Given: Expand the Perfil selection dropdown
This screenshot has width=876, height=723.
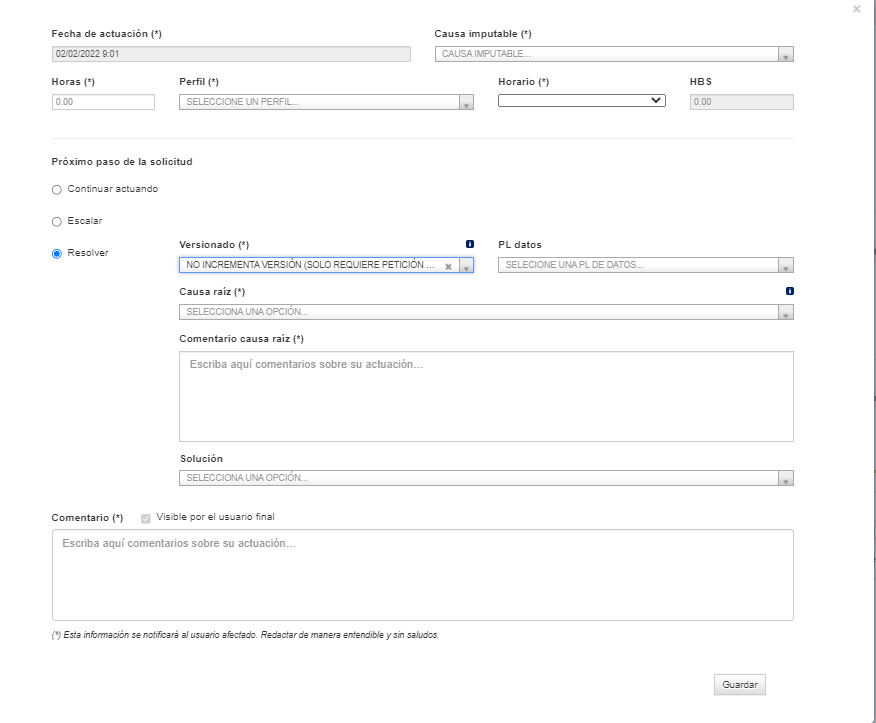Looking at the screenshot, I should (x=326, y=102).
